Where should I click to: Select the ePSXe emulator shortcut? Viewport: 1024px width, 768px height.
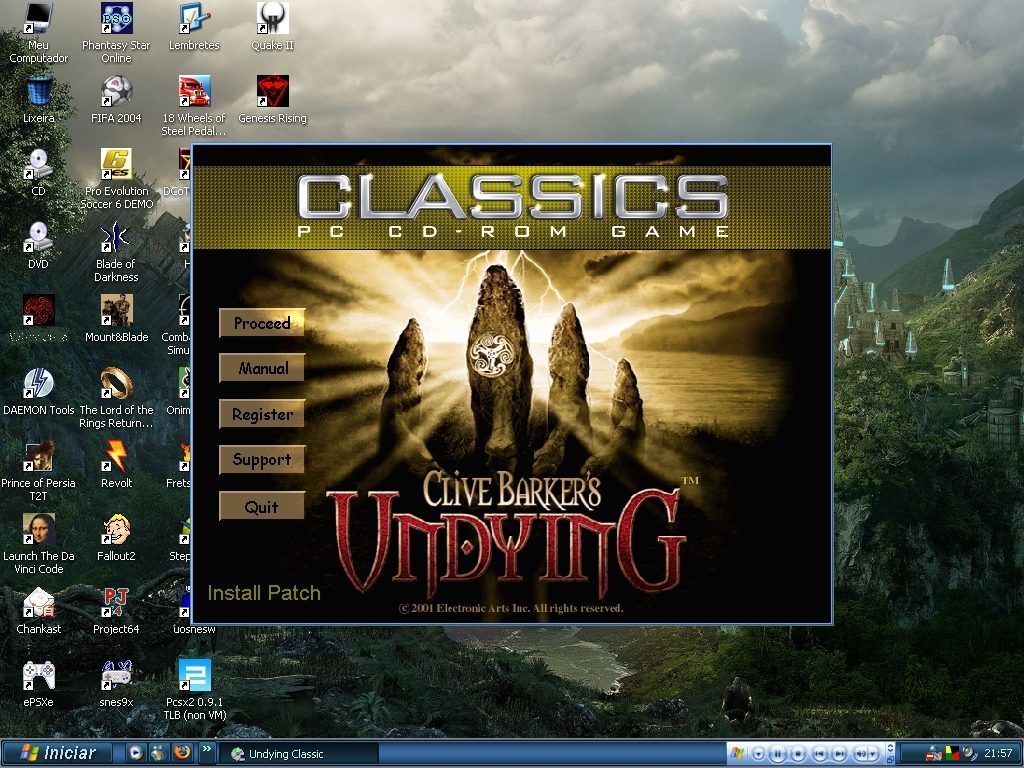[39, 684]
